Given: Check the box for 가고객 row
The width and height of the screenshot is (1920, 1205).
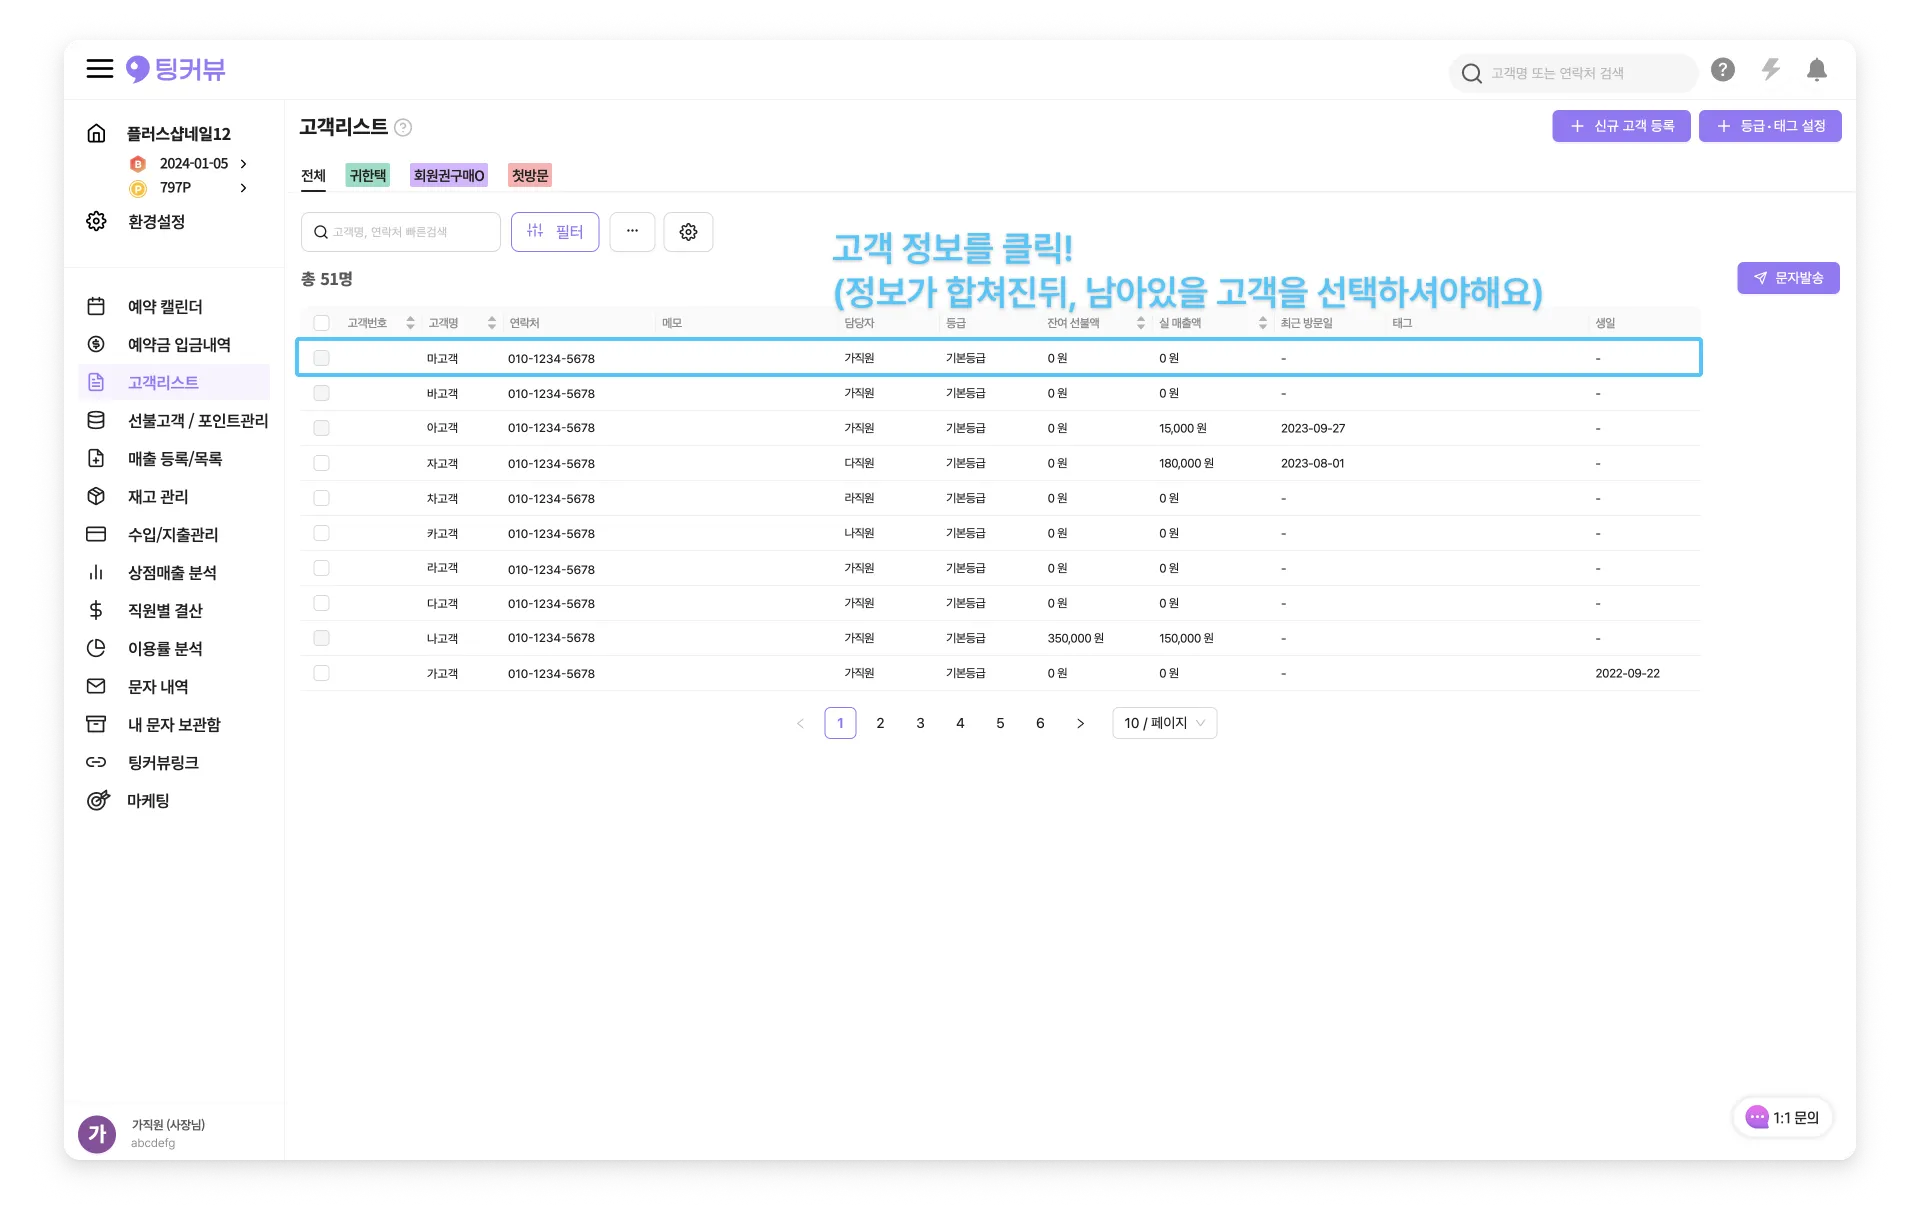Looking at the screenshot, I should pyautogui.click(x=321, y=673).
